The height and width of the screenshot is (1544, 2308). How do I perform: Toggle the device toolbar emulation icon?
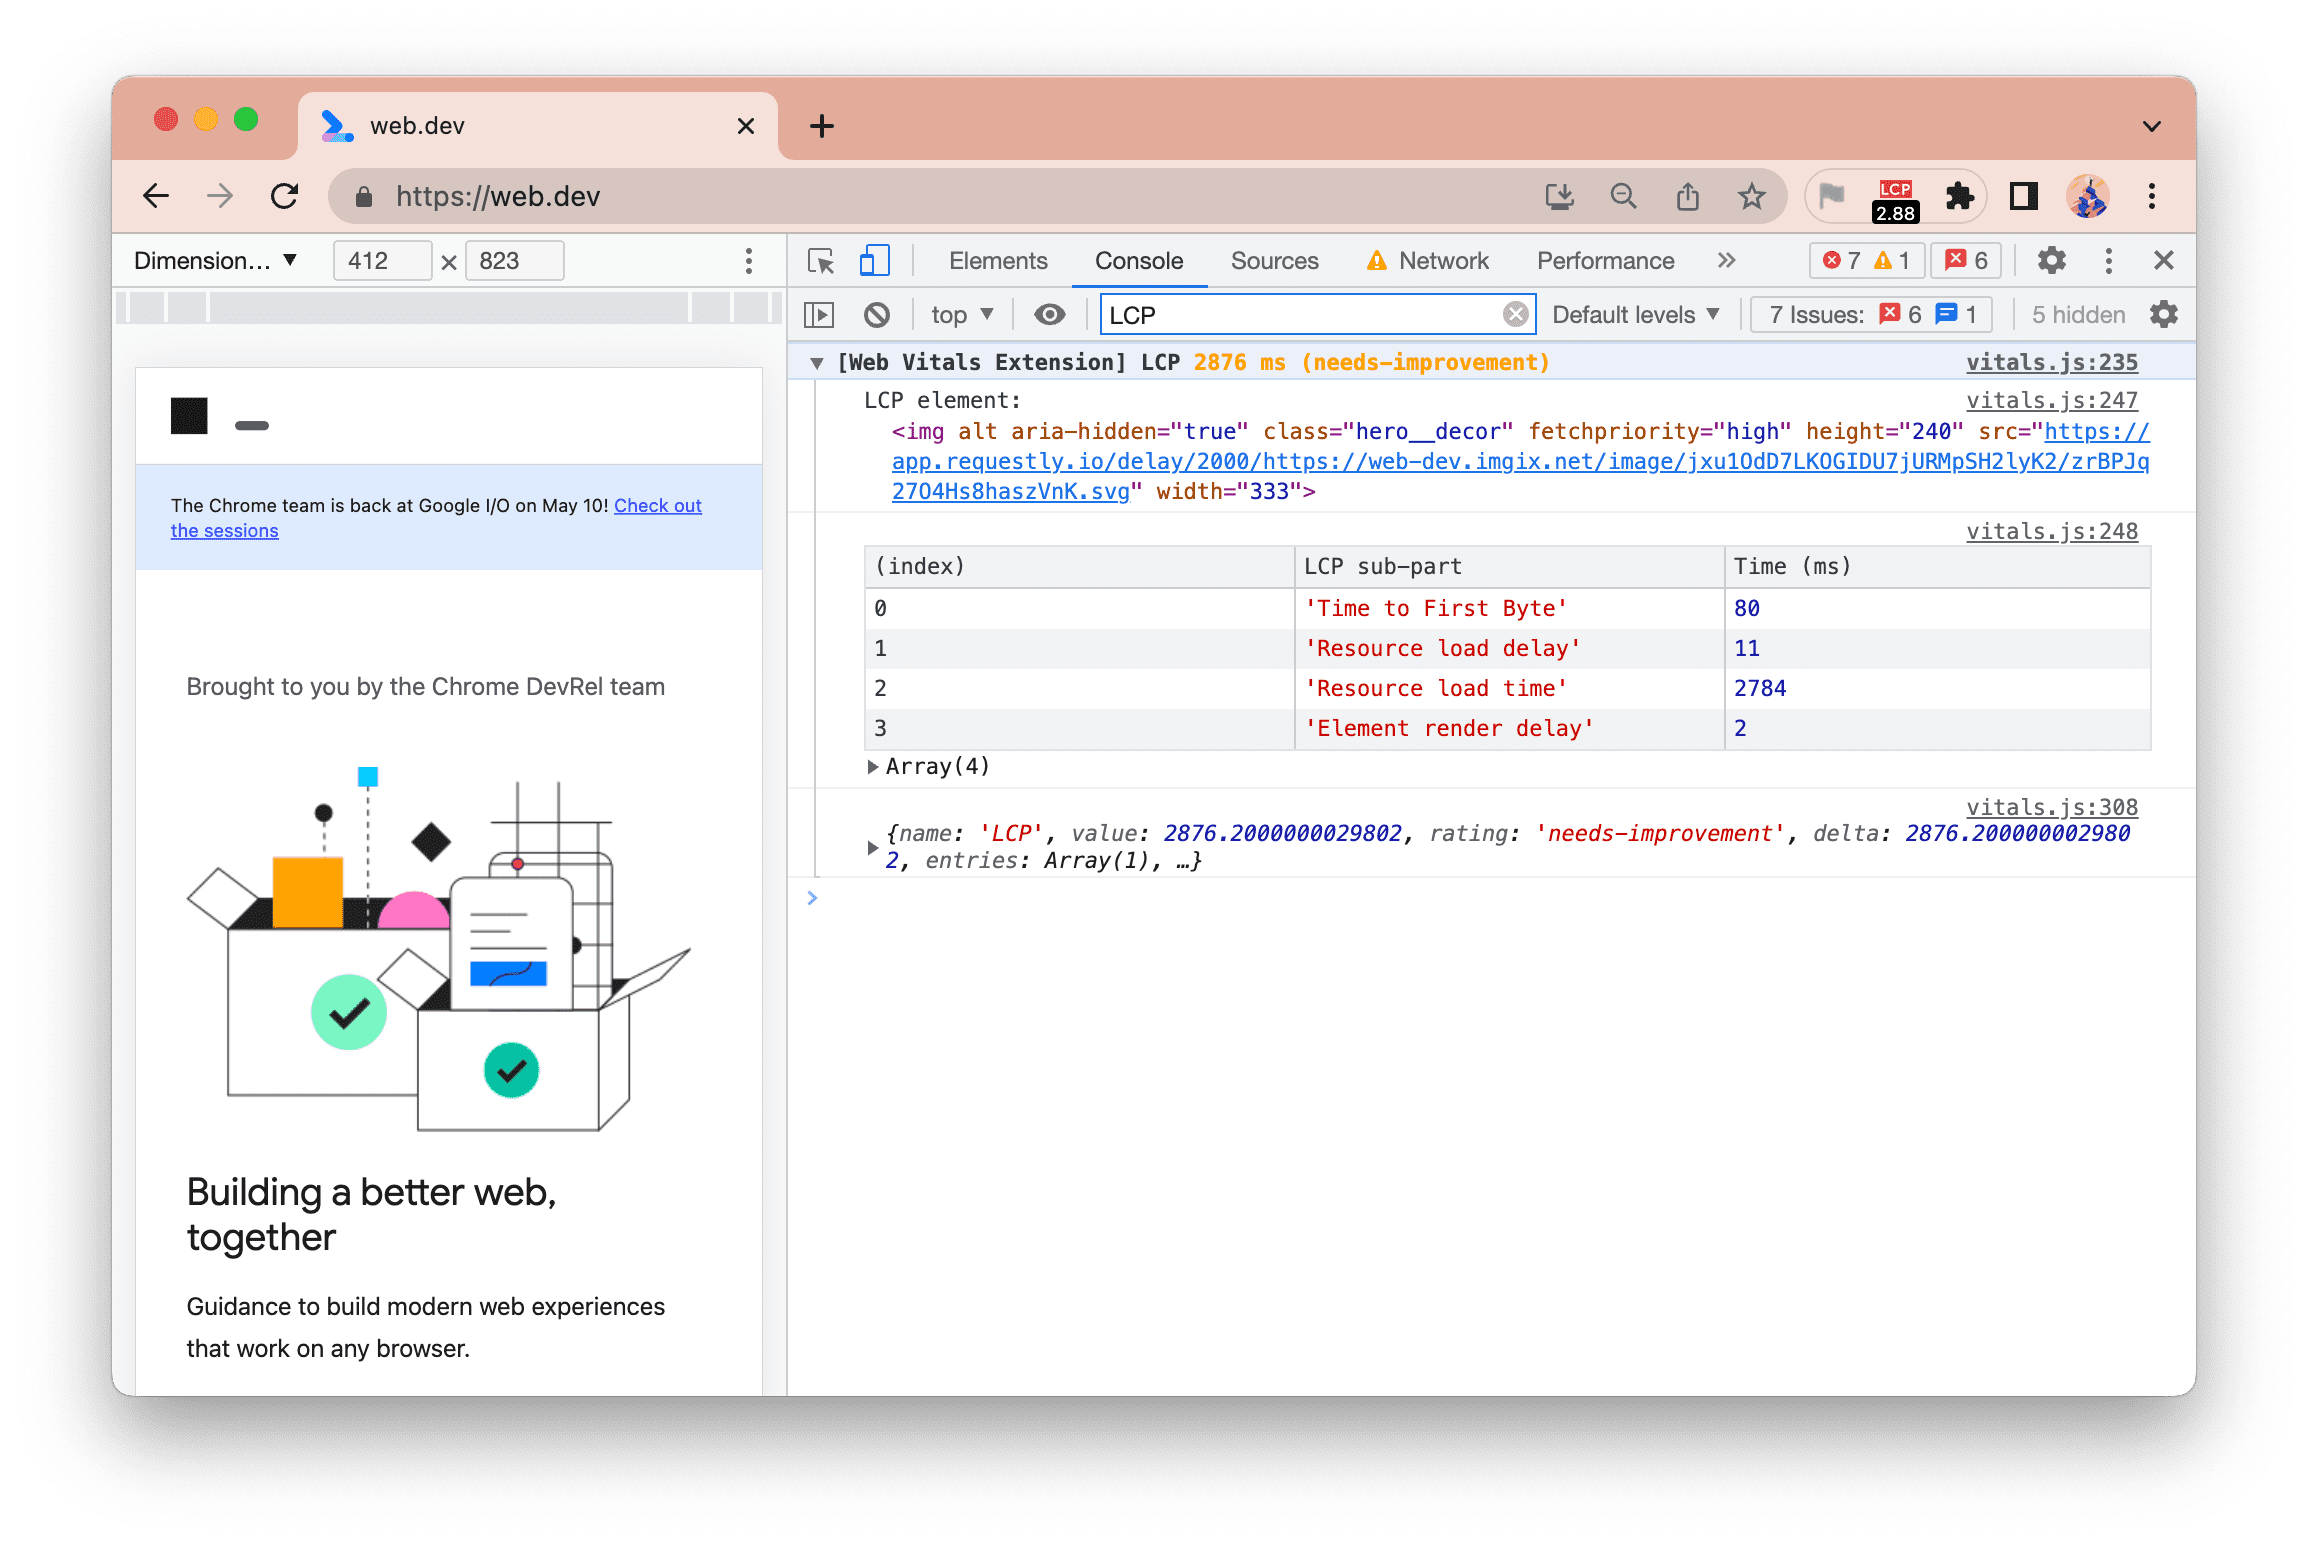875,260
